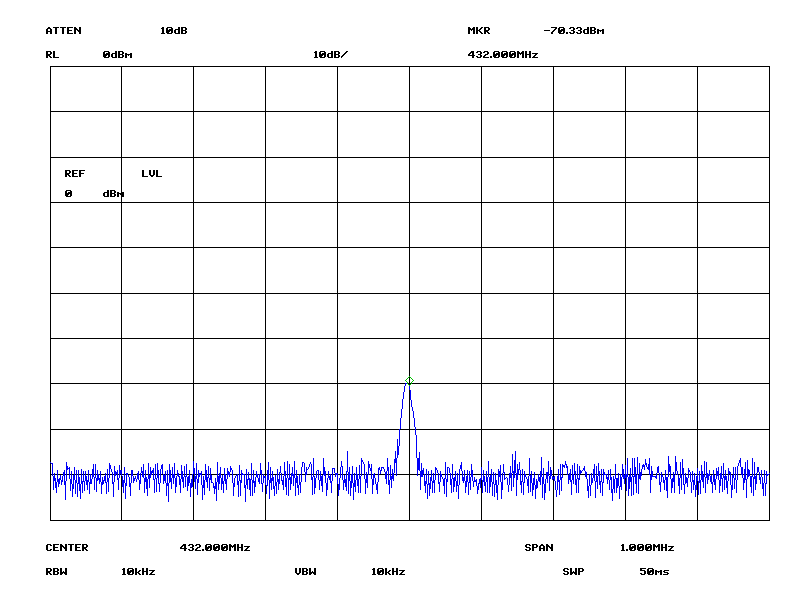Click the green marker circle on the signal peak

[x=409, y=381]
